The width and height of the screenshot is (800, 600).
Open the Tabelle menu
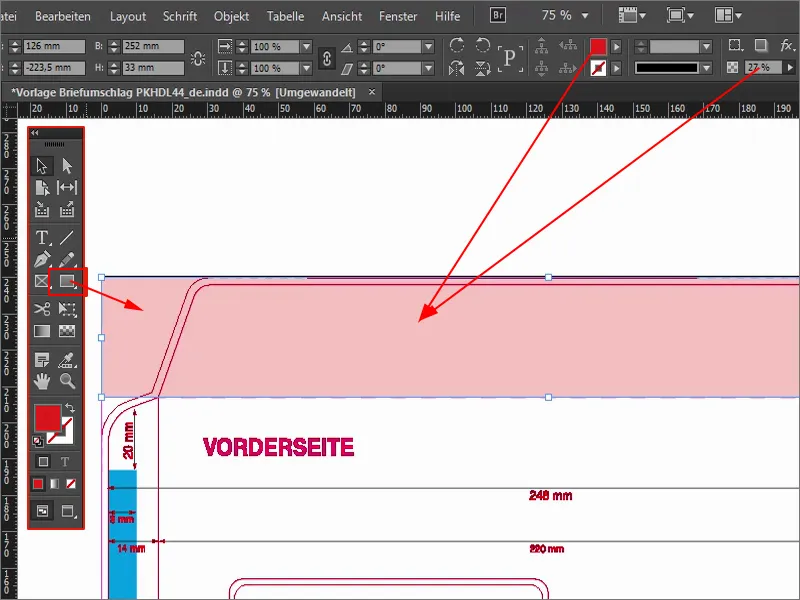285,16
